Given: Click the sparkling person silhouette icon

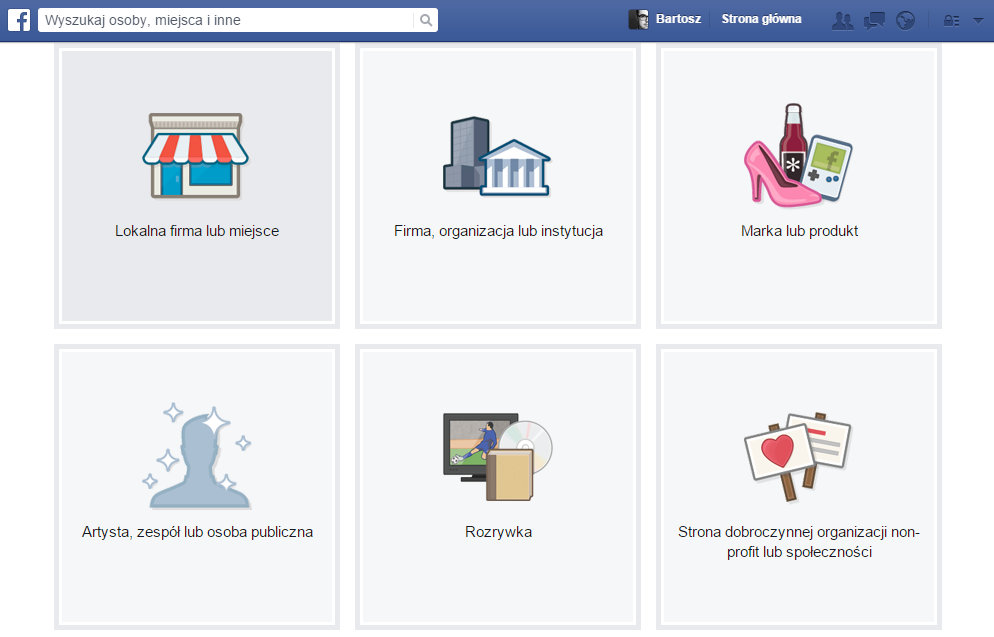Looking at the screenshot, I should point(197,456).
